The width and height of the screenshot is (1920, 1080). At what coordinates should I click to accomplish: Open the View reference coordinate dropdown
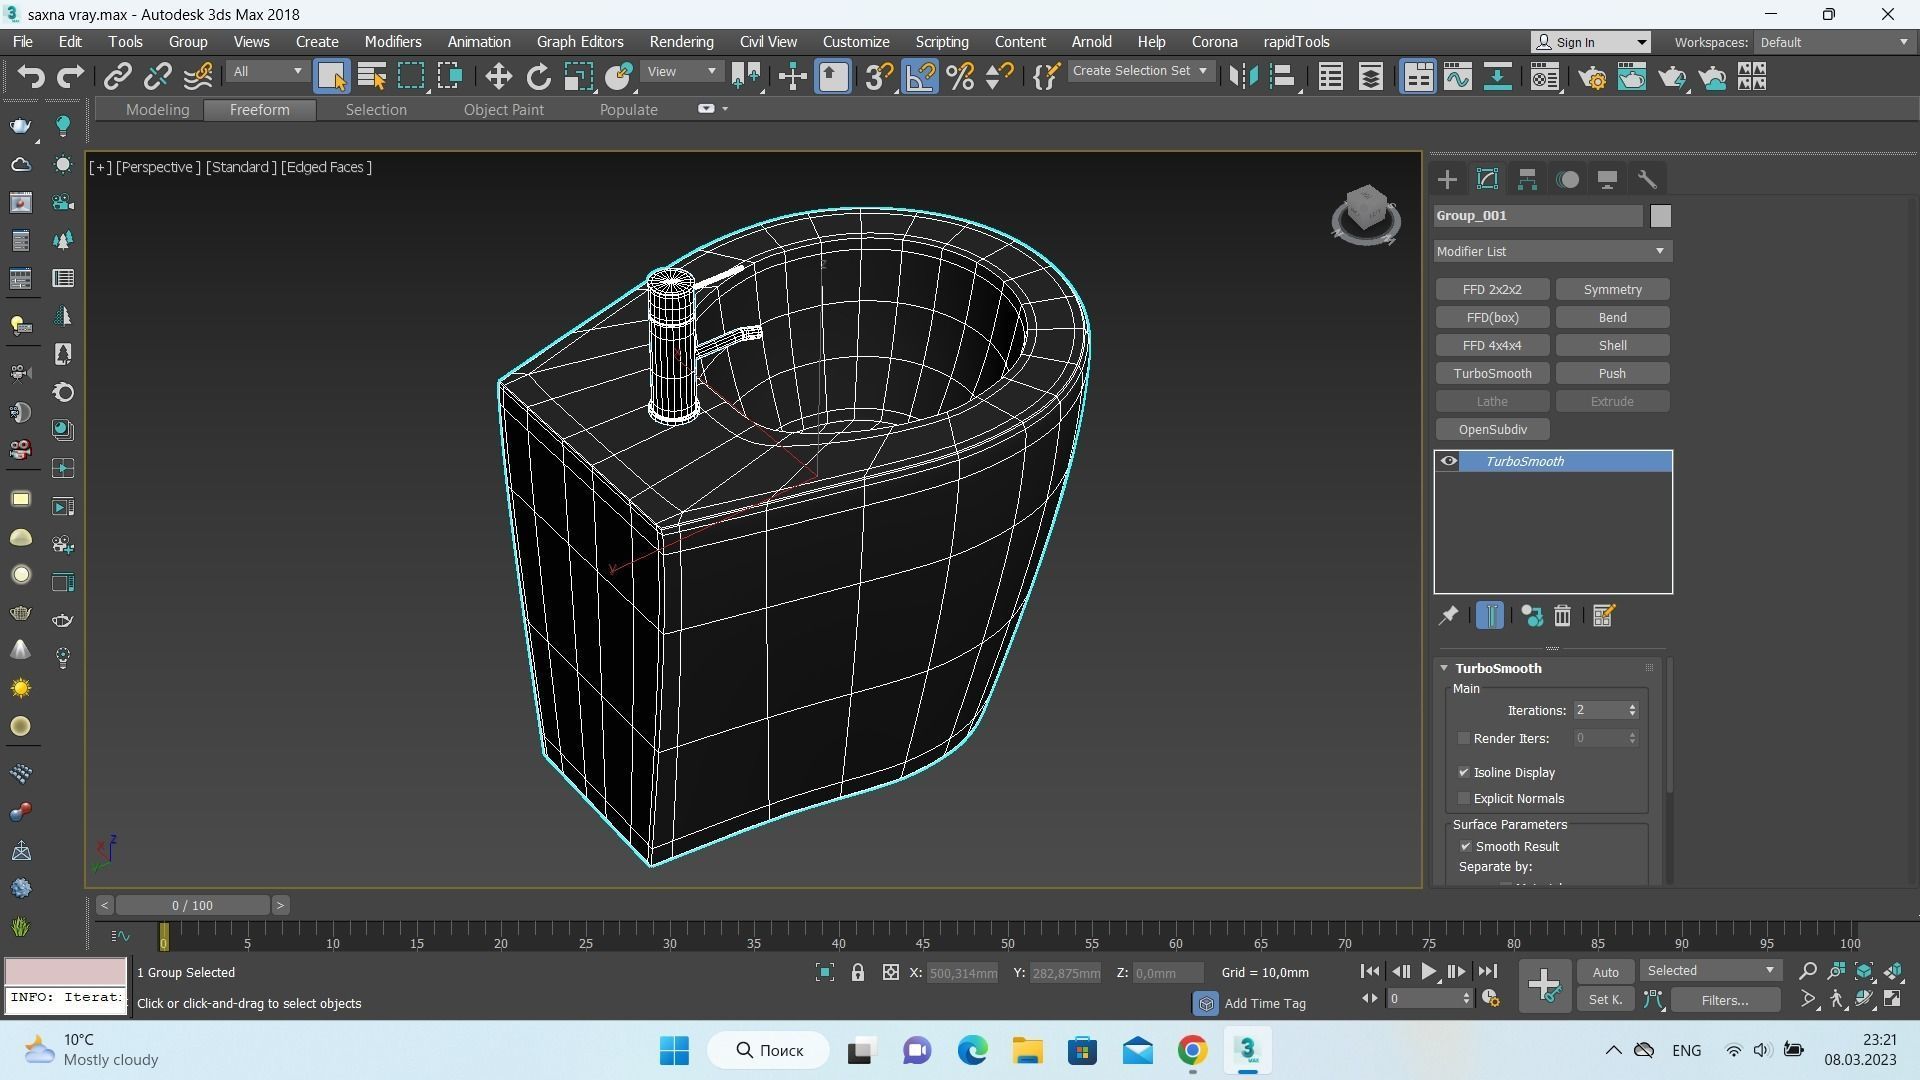coord(682,72)
